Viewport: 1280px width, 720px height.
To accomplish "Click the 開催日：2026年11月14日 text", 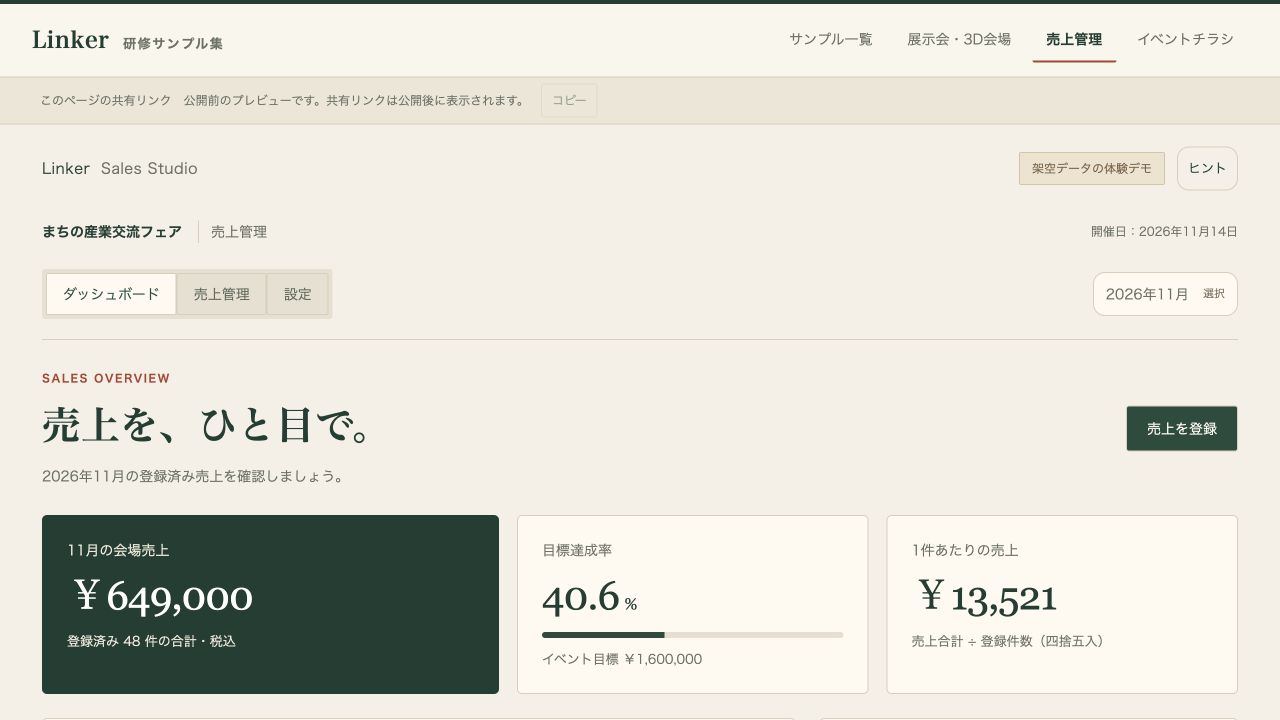I will coord(1164,232).
